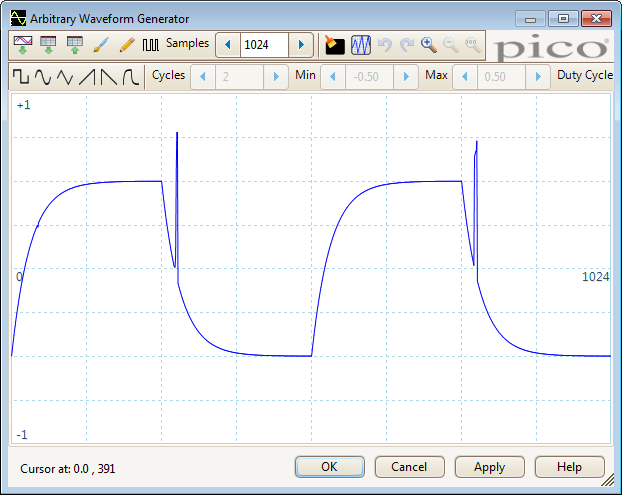Insert a ramp down waveform
The height and width of the screenshot is (495, 622).
(x=109, y=76)
